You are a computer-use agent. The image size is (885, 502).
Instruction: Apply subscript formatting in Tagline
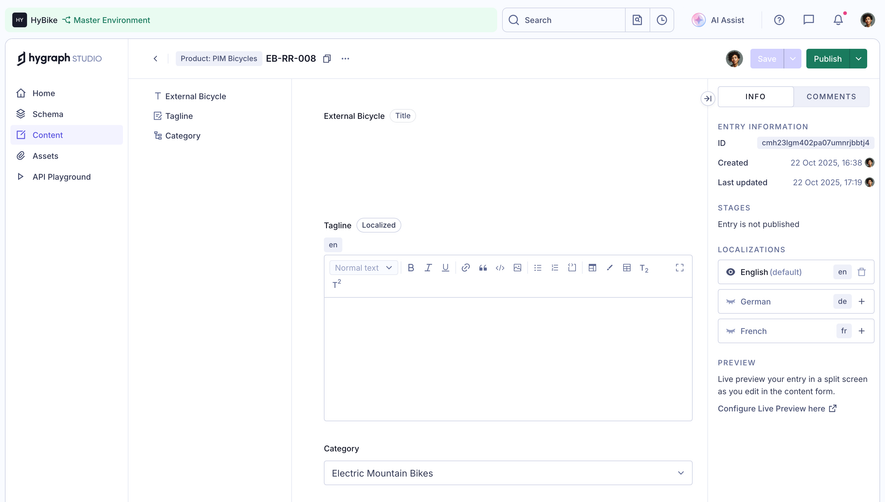coord(644,268)
